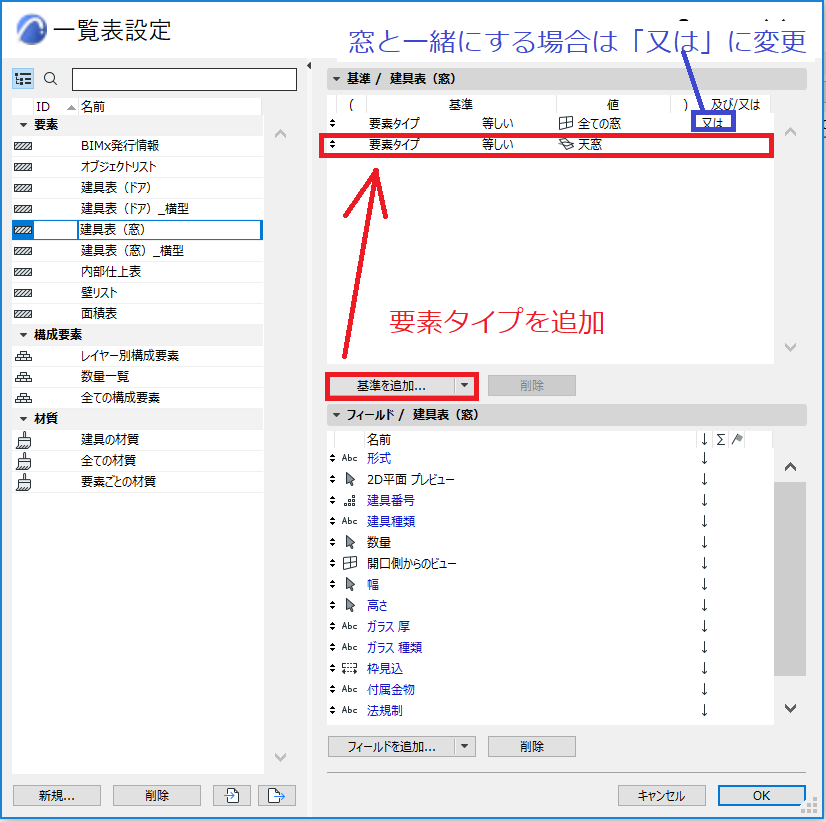Toggle sort arrow for 形式 field
The width and height of the screenshot is (826, 822).
tap(704, 458)
